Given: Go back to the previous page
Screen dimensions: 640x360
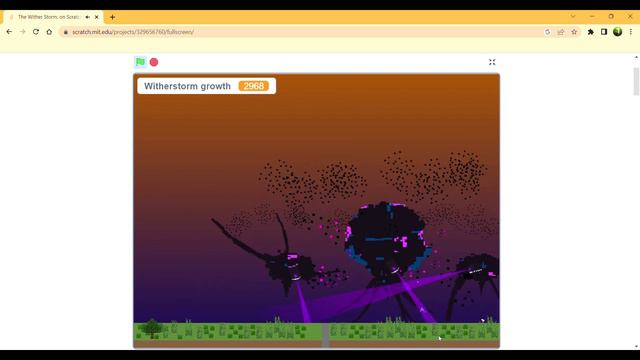Looking at the screenshot, I should point(9,32).
